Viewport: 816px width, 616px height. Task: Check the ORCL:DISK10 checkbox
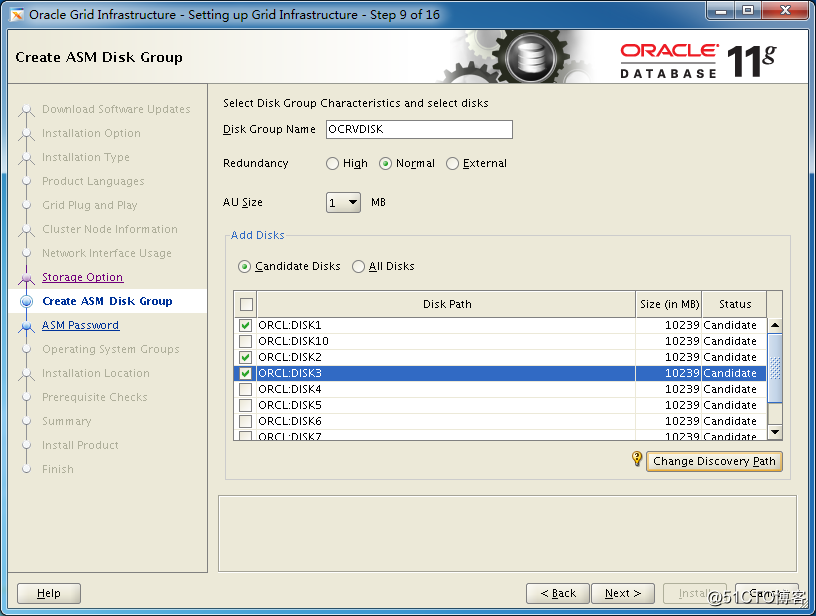(x=246, y=342)
